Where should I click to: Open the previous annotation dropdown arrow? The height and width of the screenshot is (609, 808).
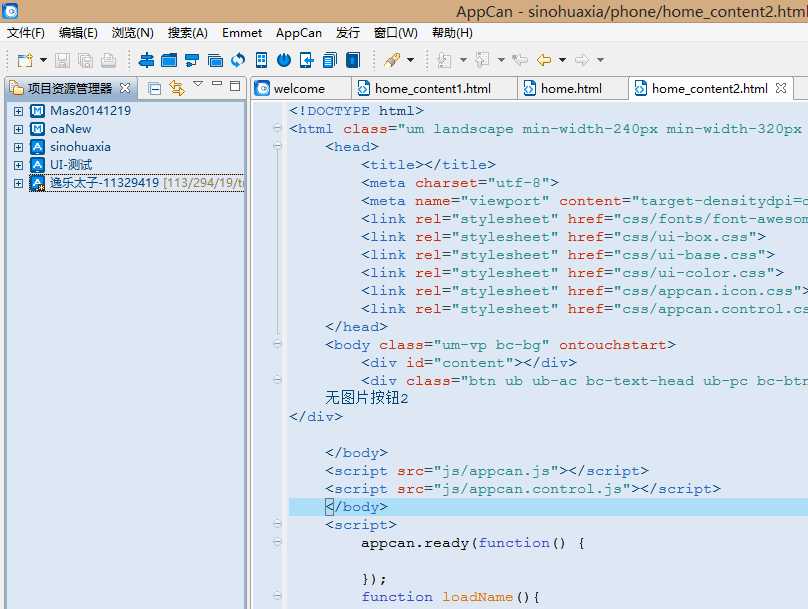pos(501,60)
